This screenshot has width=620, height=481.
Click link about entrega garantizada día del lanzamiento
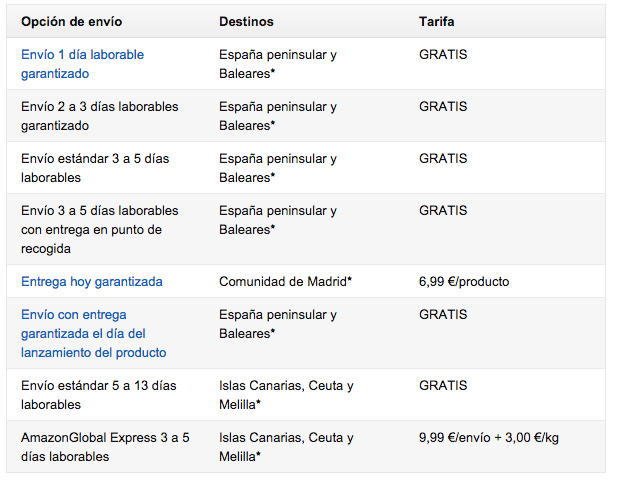[93, 333]
